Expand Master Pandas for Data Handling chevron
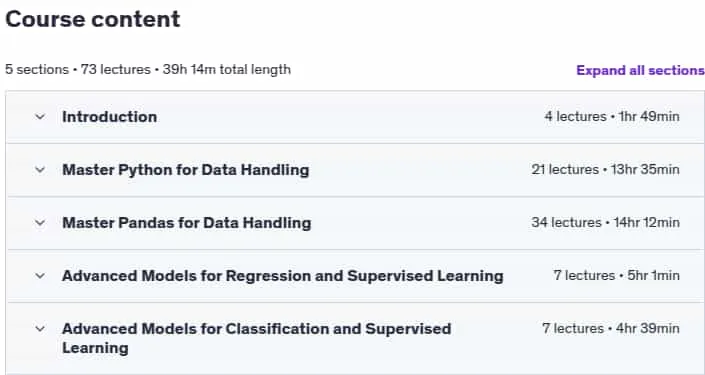 pyautogui.click(x=40, y=223)
